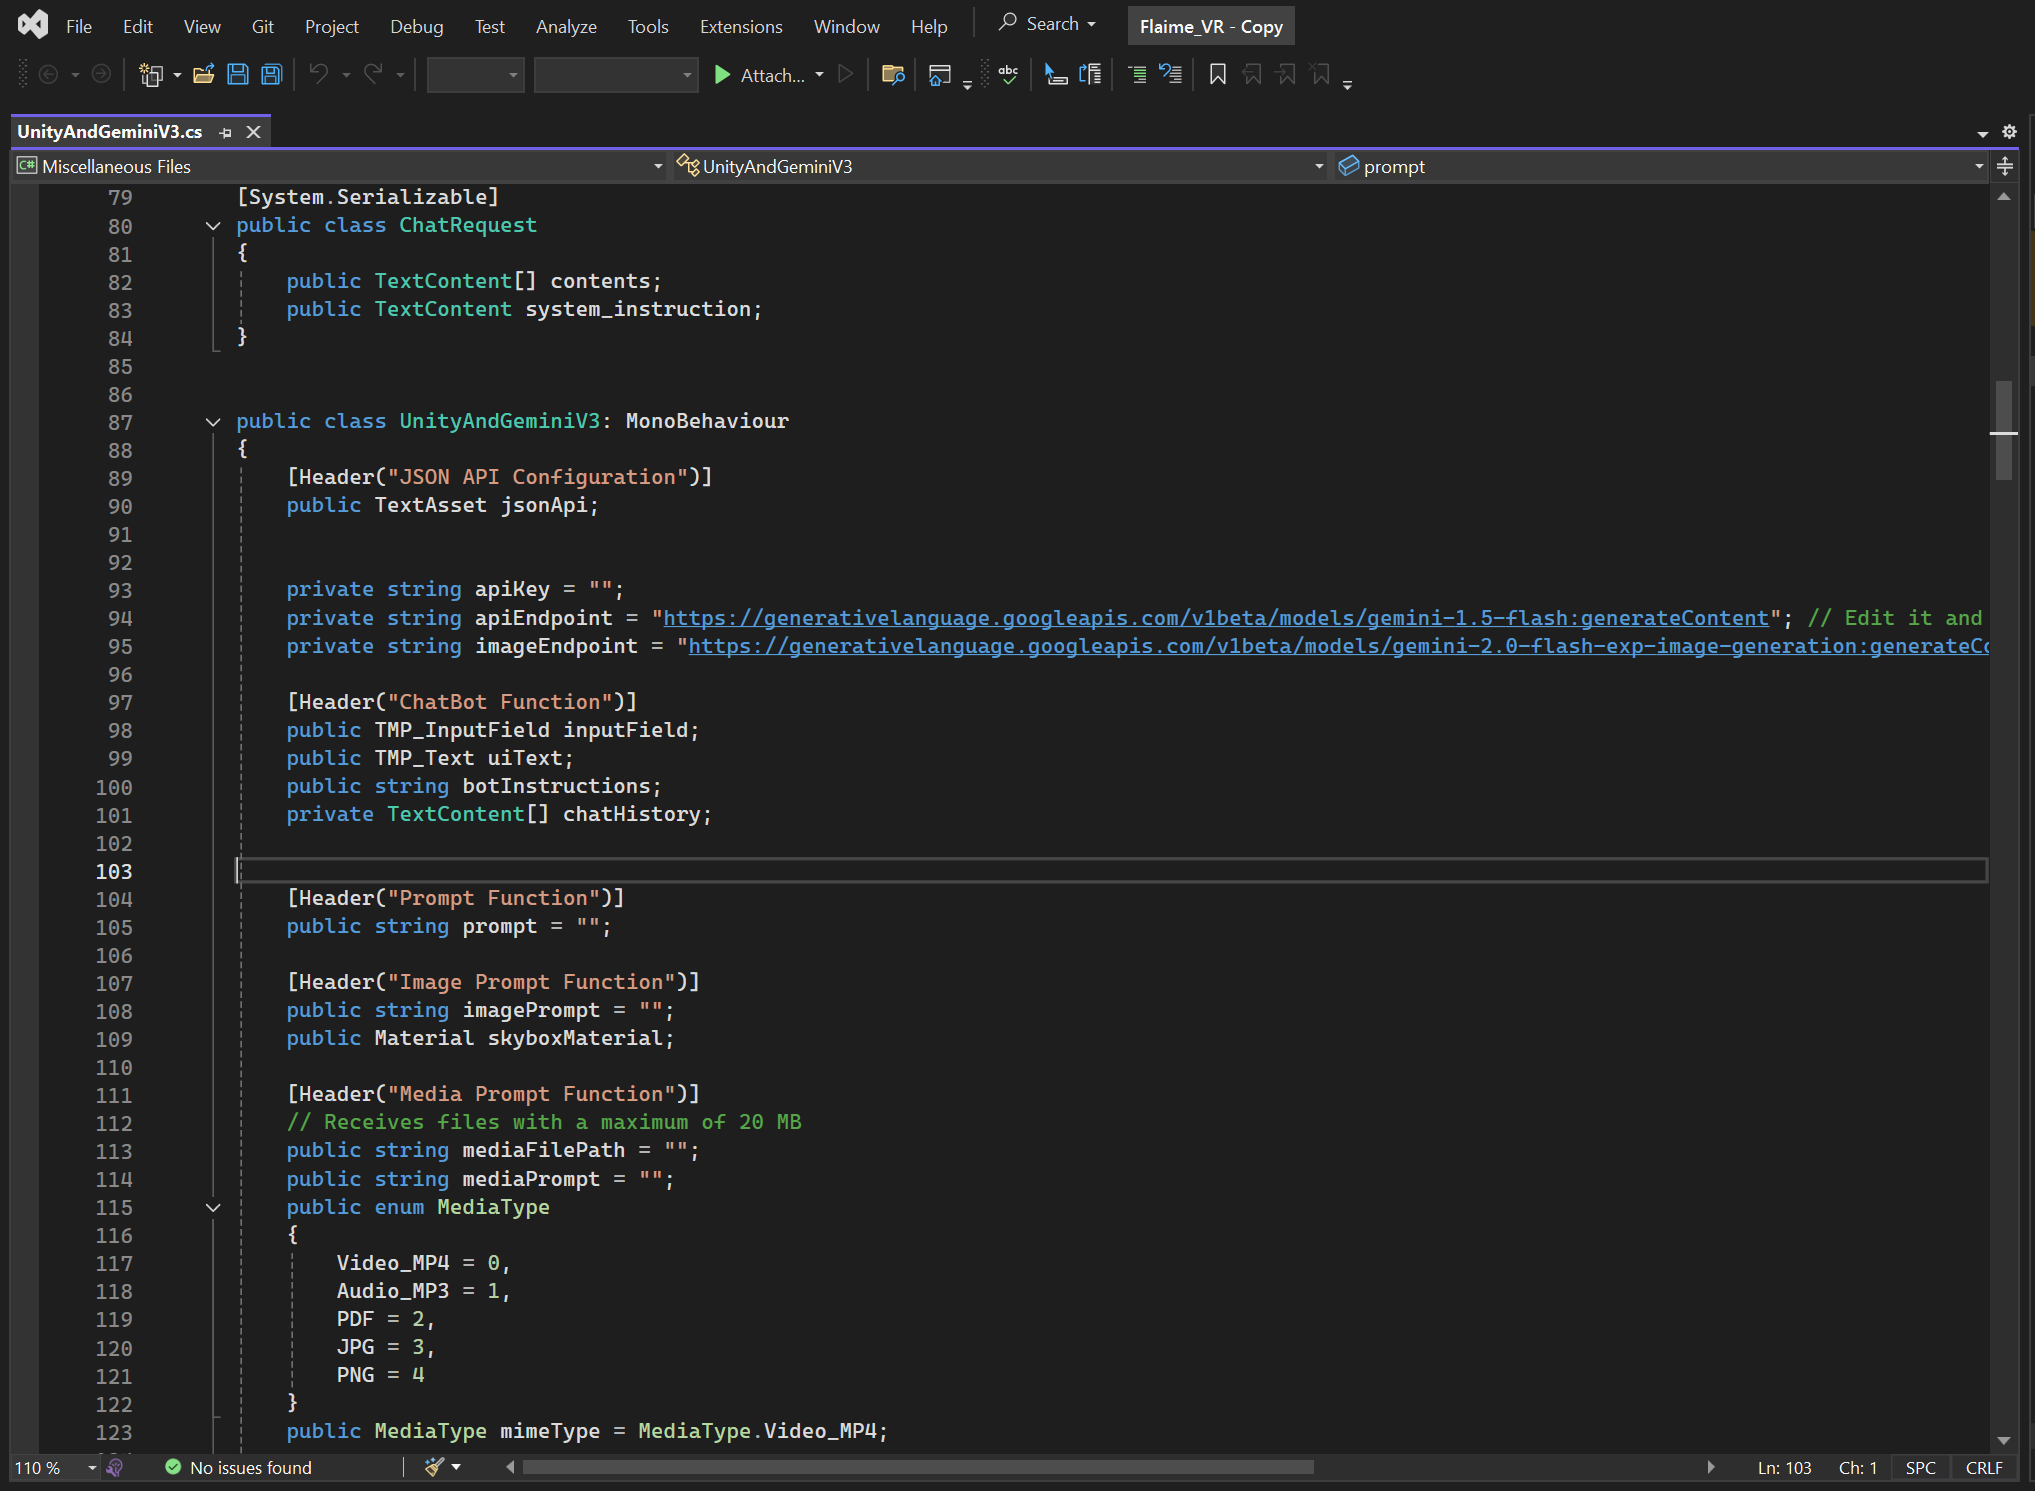The image size is (2035, 1491).
Task: Collapse the ChatRequest class region
Action: click(x=213, y=226)
